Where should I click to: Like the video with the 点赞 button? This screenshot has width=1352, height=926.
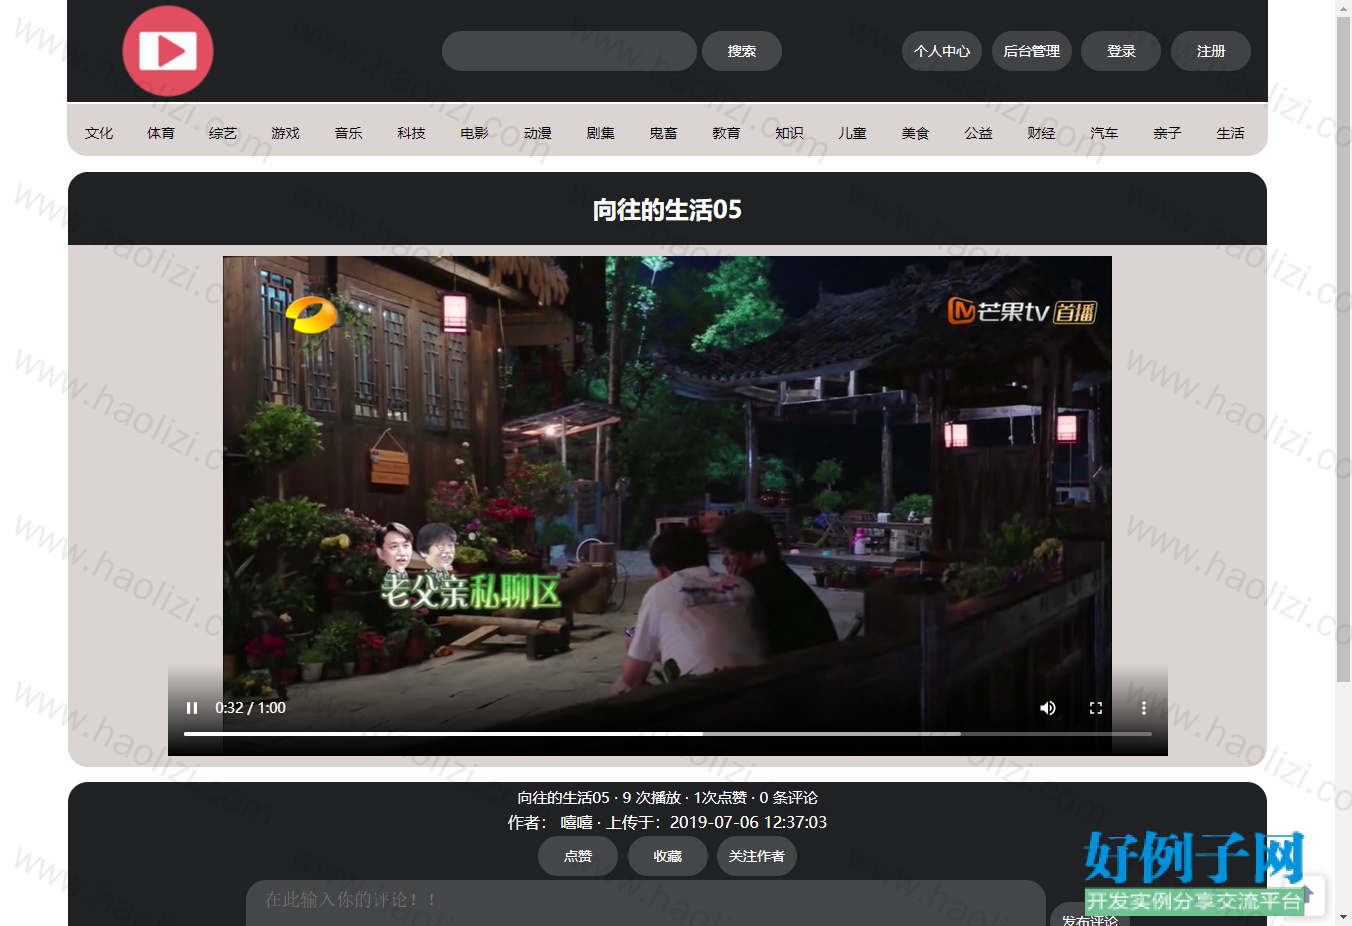(x=578, y=856)
